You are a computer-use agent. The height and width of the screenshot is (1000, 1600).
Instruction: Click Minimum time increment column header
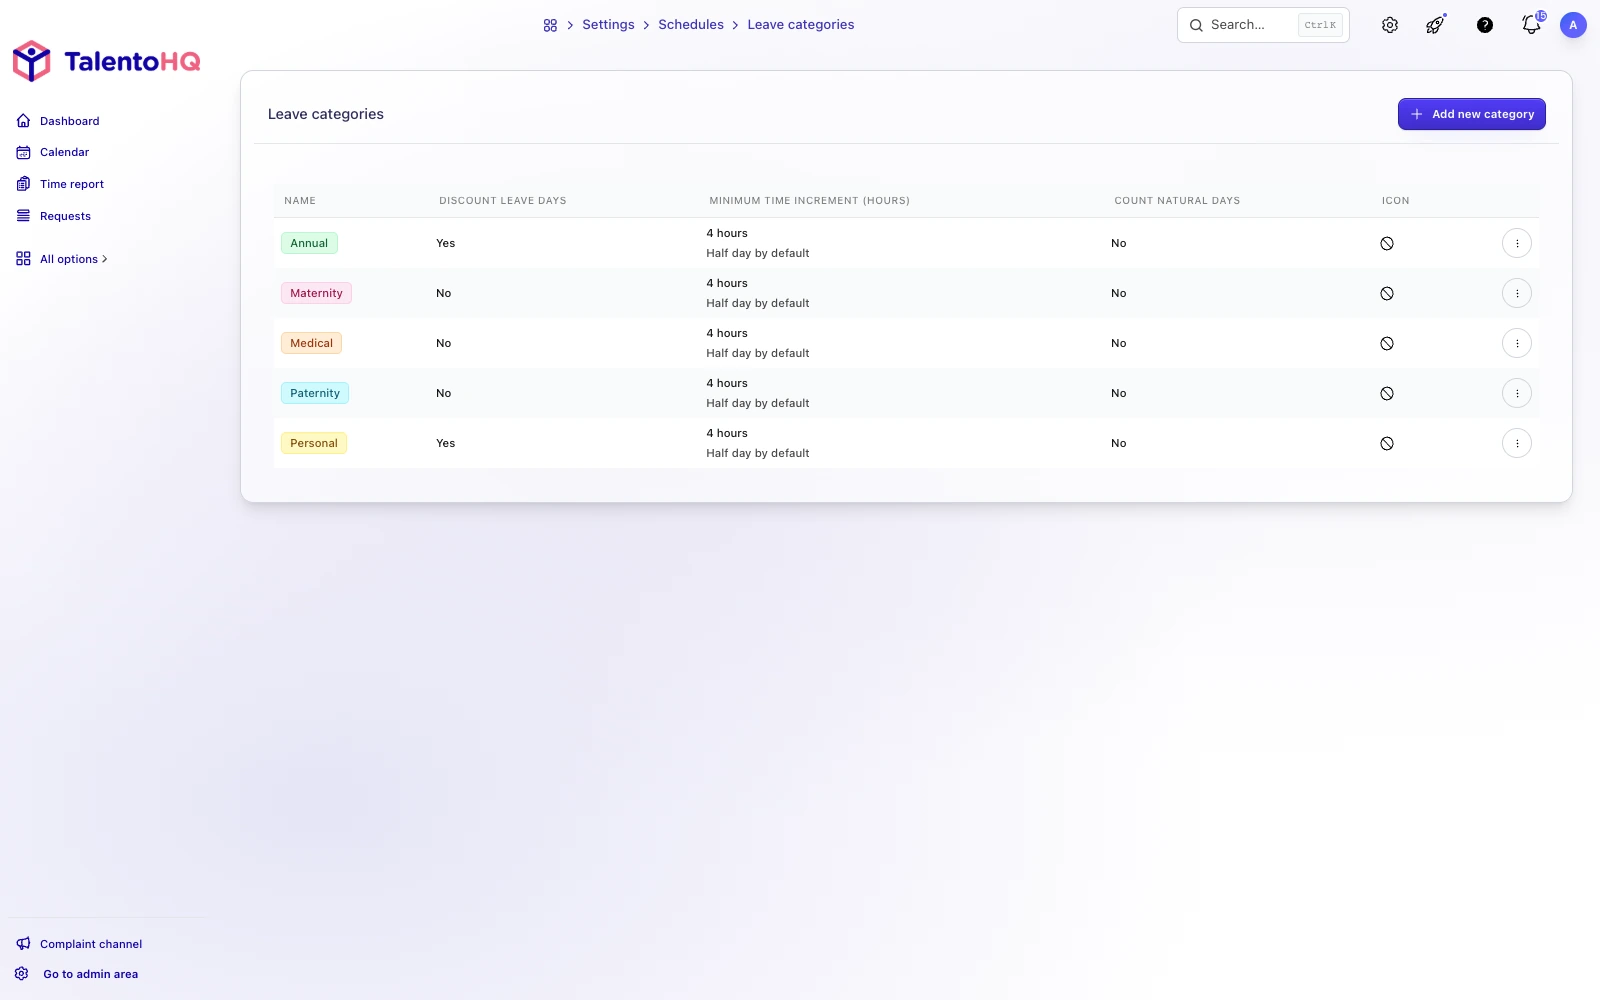(x=809, y=201)
